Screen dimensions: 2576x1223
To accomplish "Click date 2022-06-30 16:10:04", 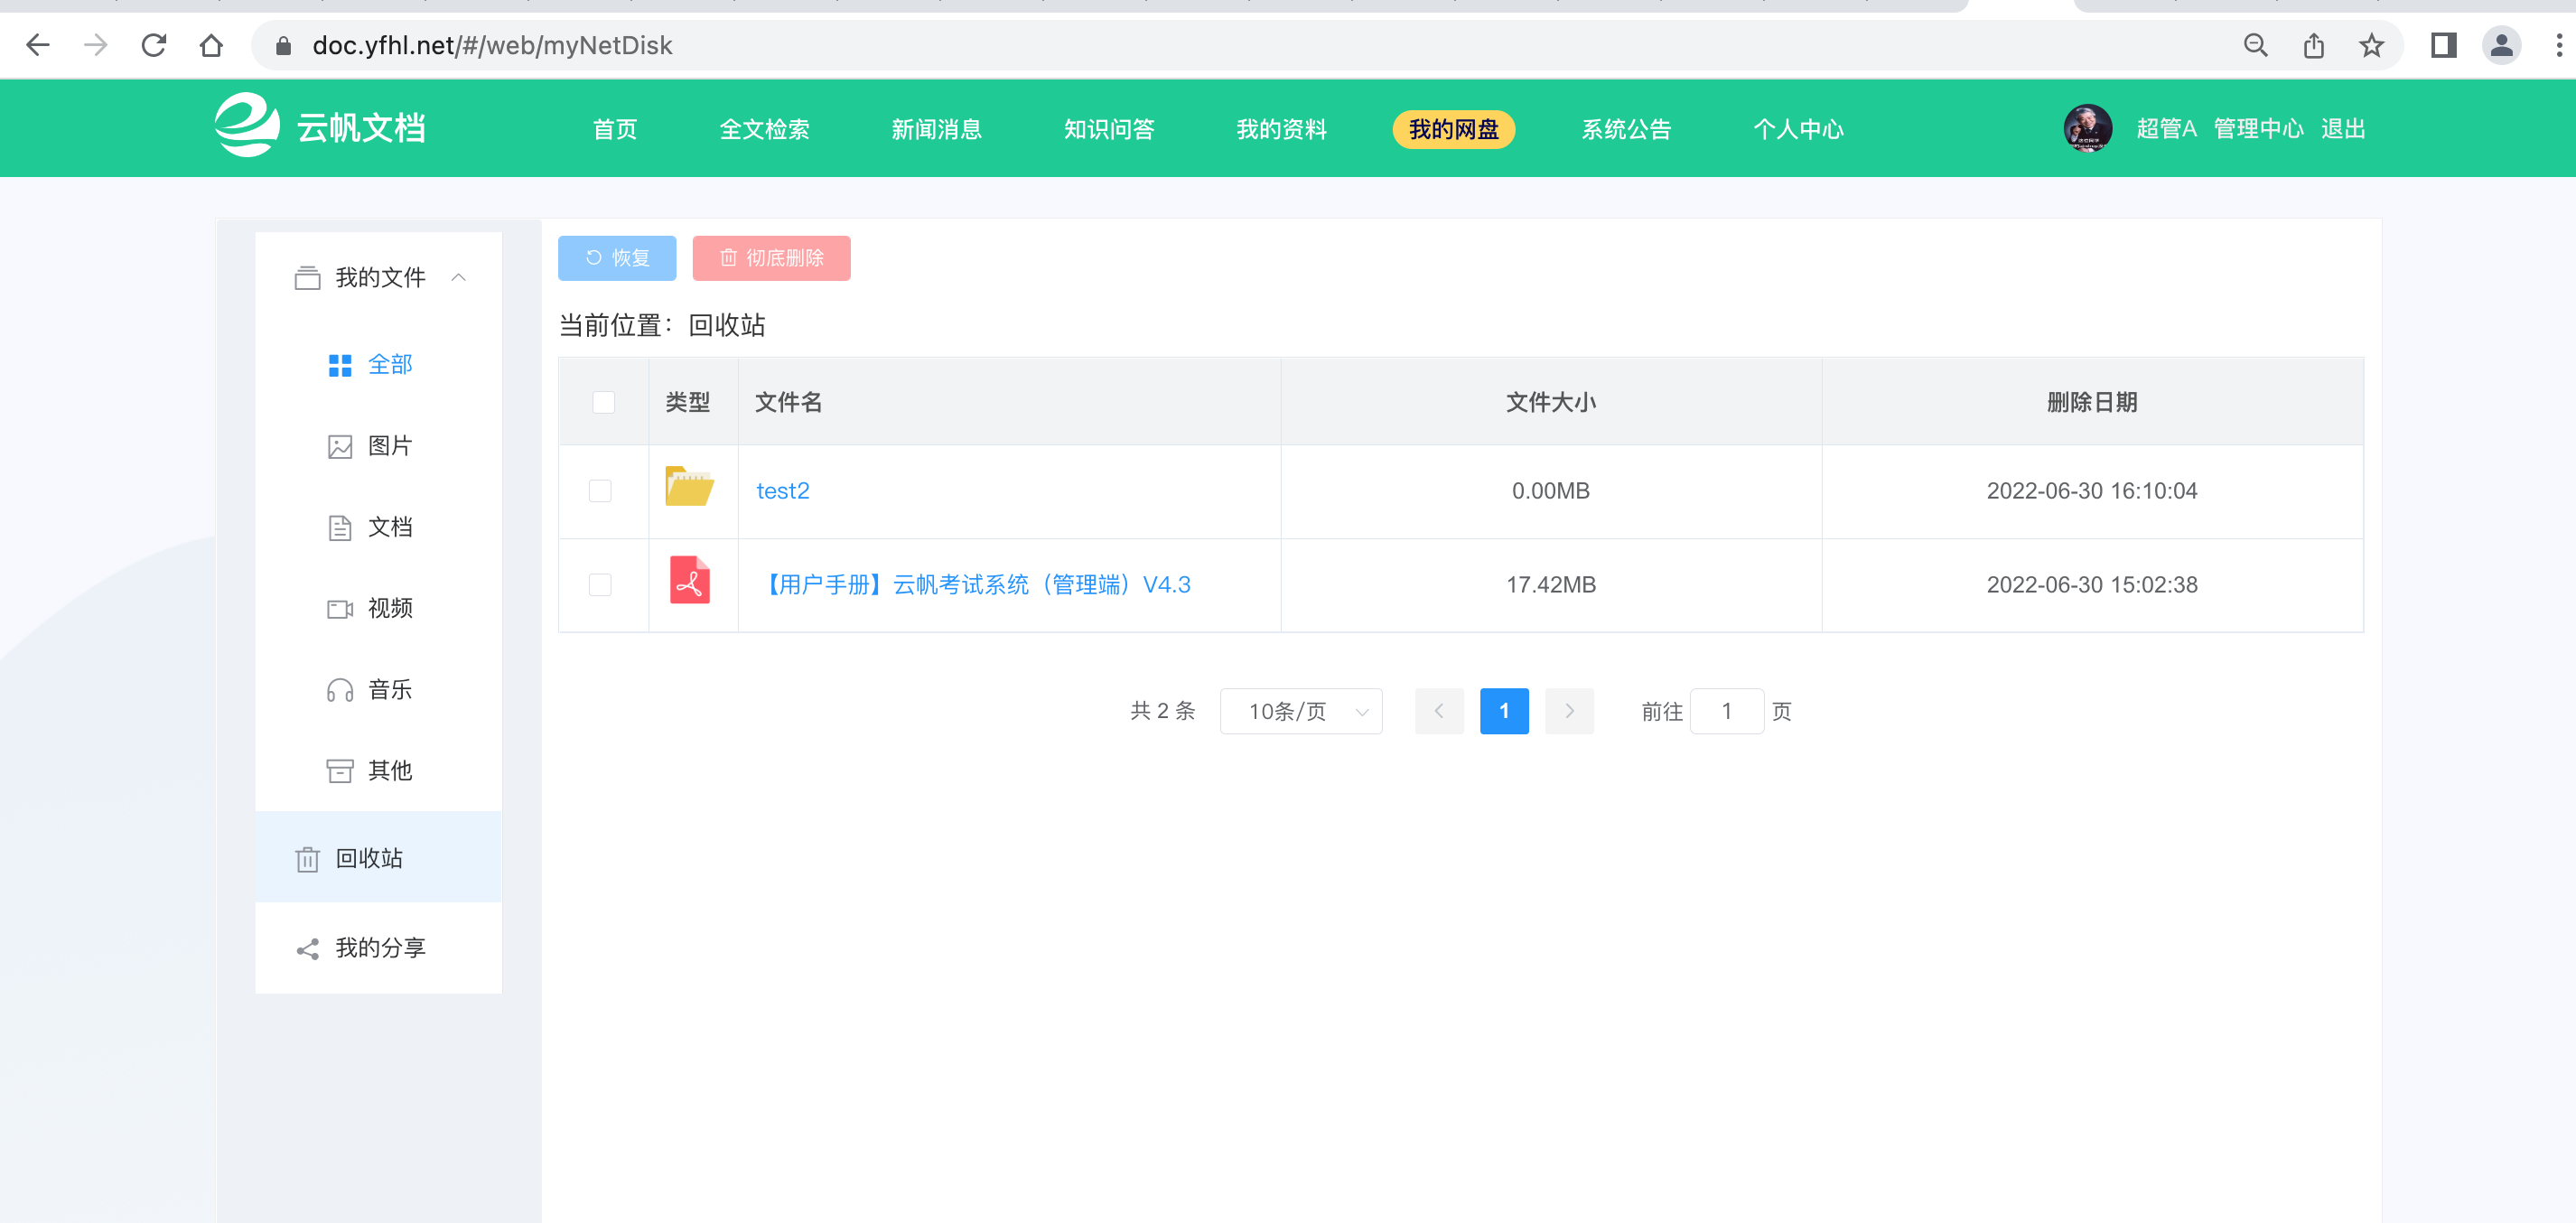I will click(2092, 491).
